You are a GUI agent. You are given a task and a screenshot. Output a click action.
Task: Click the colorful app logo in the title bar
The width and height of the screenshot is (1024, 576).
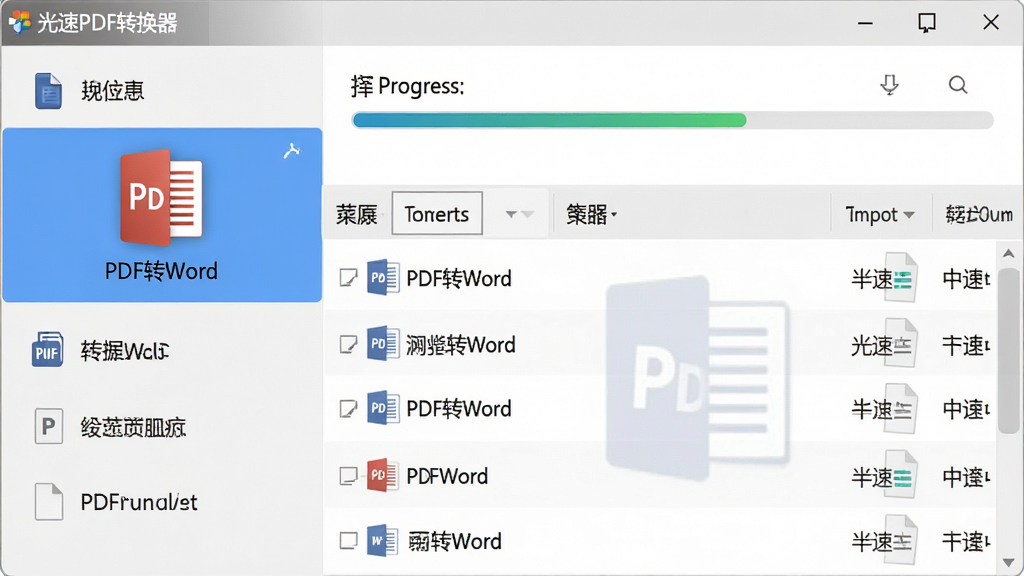tap(20, 22)
